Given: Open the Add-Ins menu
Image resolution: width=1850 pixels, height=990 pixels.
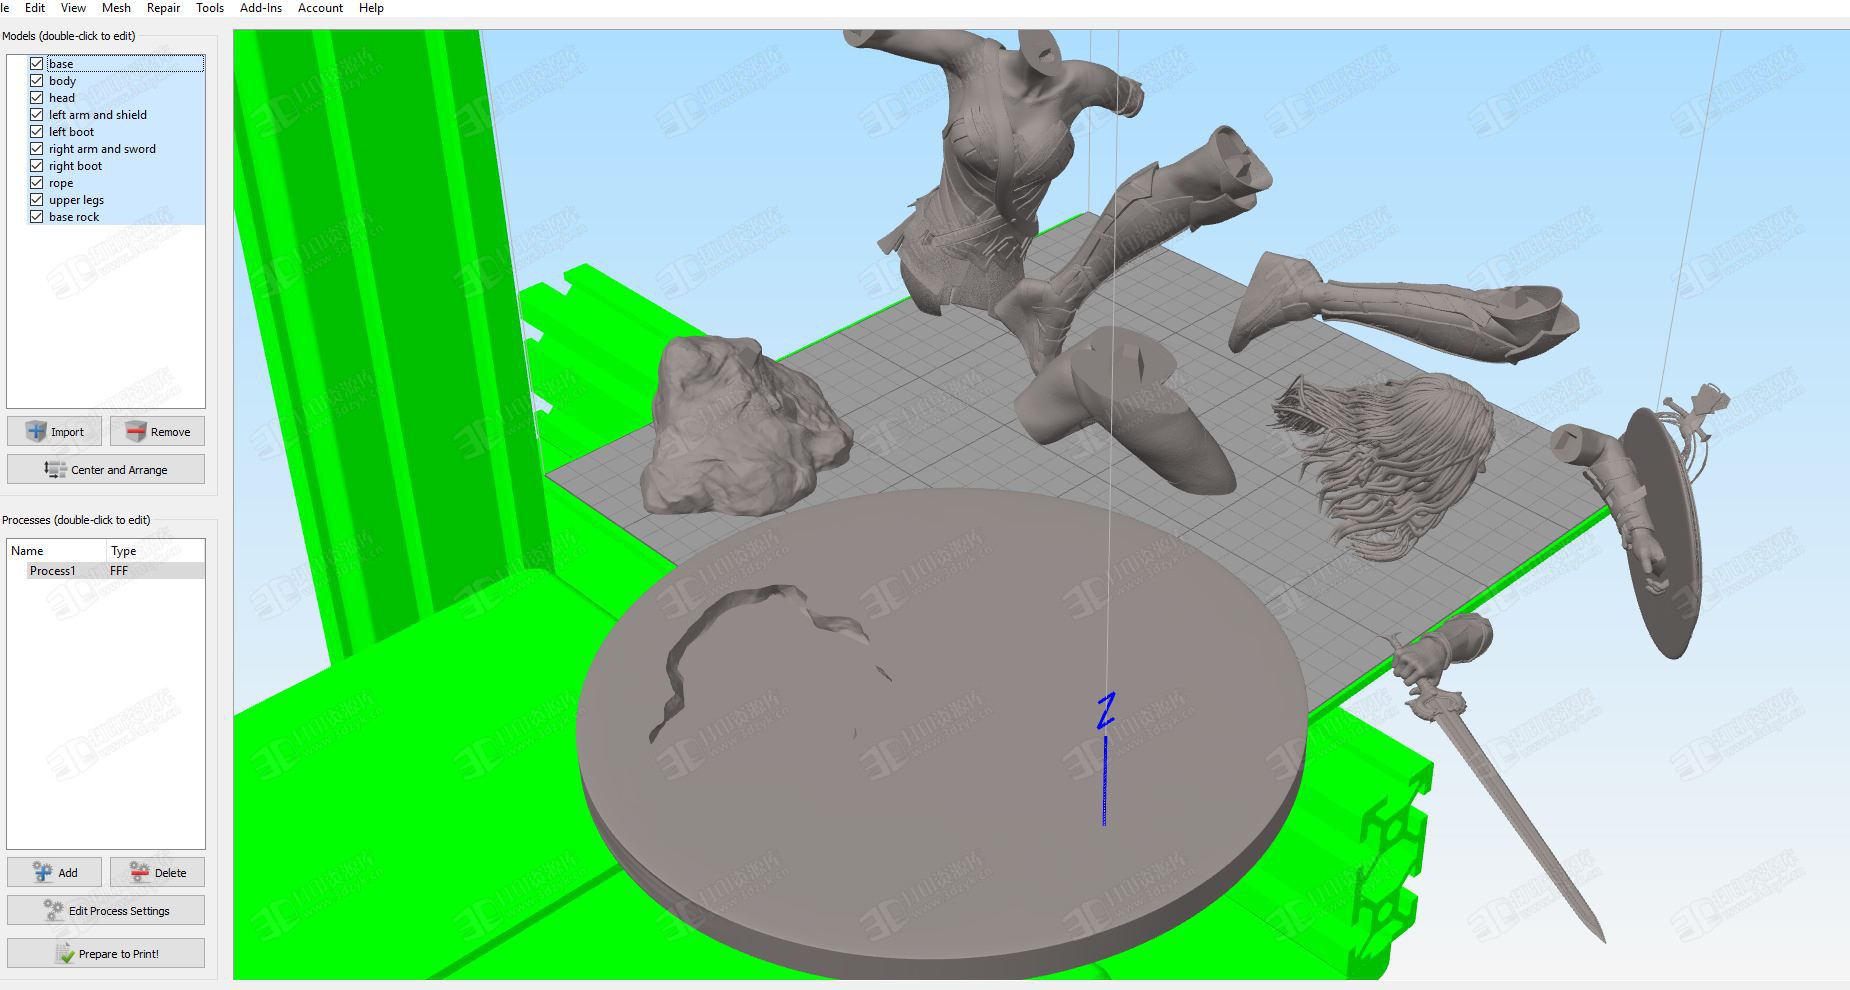Looking at the screenshot, I should point(261,8).
